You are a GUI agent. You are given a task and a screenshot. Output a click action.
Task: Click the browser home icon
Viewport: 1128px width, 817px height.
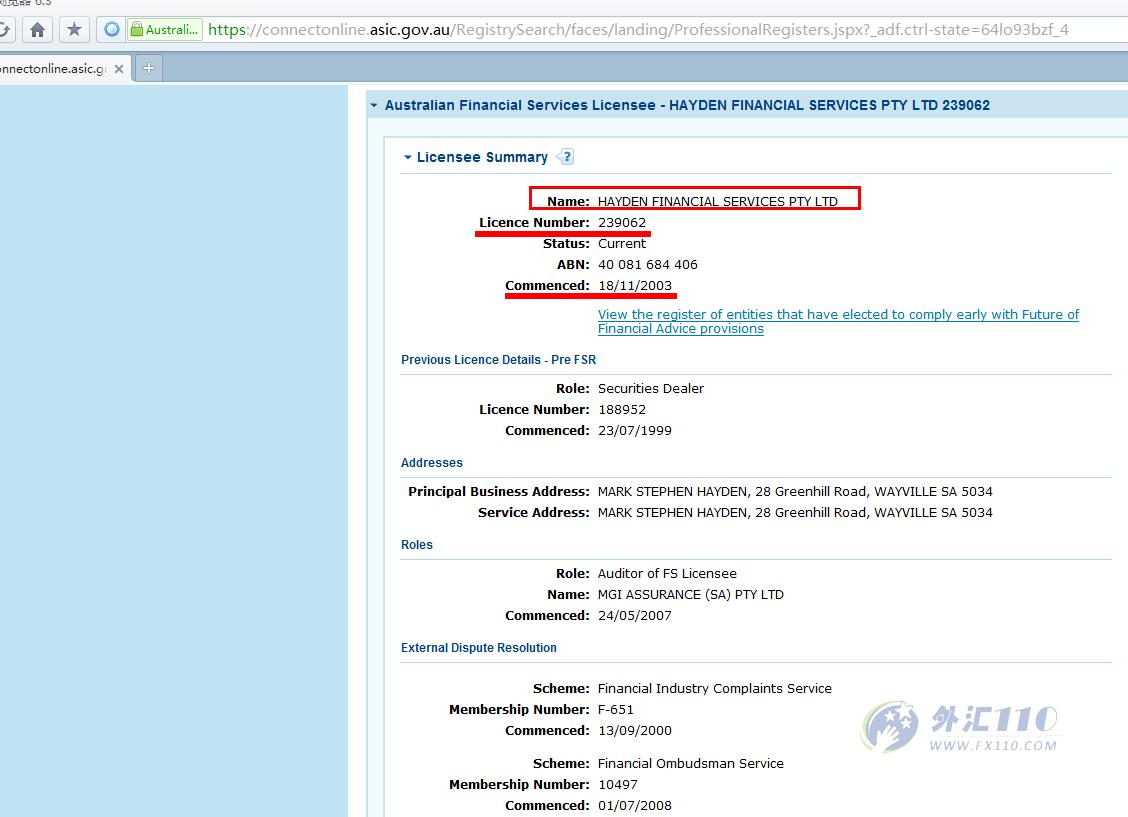coord(37,29)
